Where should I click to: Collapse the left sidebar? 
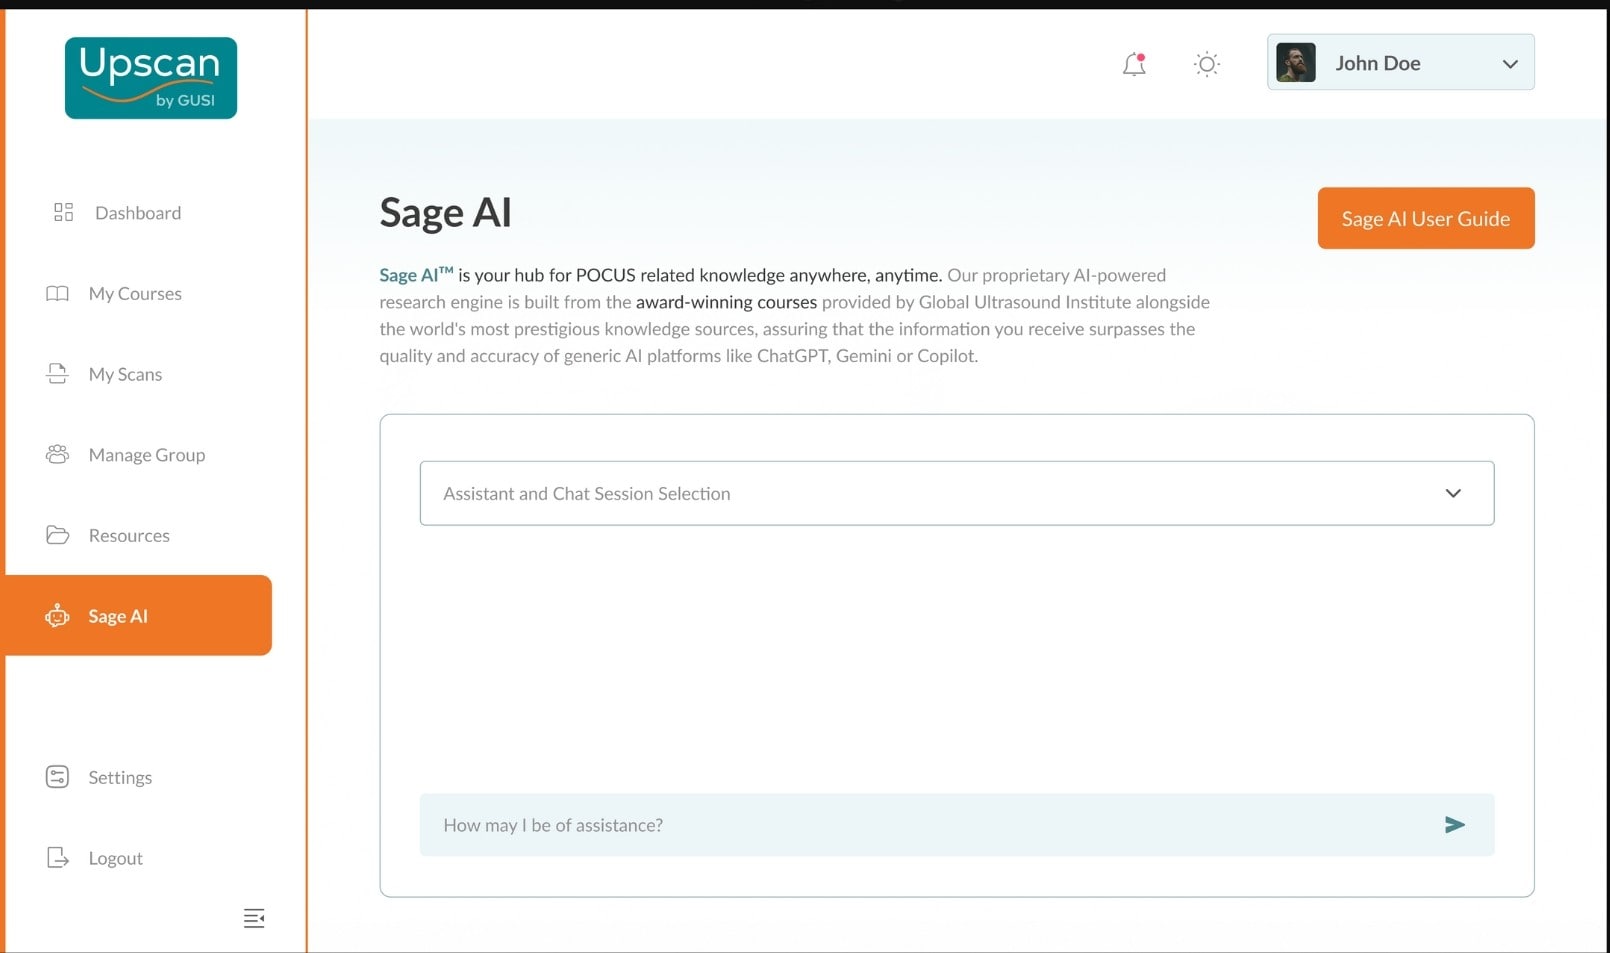coord(254,918)
